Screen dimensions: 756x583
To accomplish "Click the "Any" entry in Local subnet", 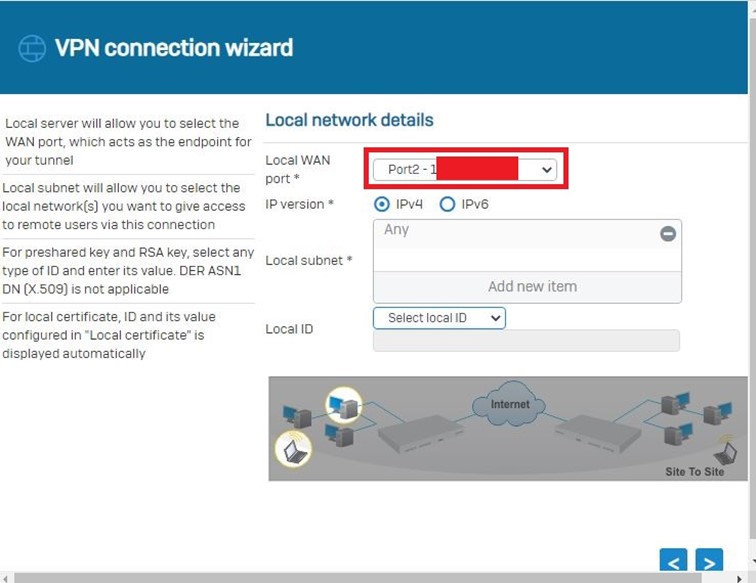I will point(397,230).
